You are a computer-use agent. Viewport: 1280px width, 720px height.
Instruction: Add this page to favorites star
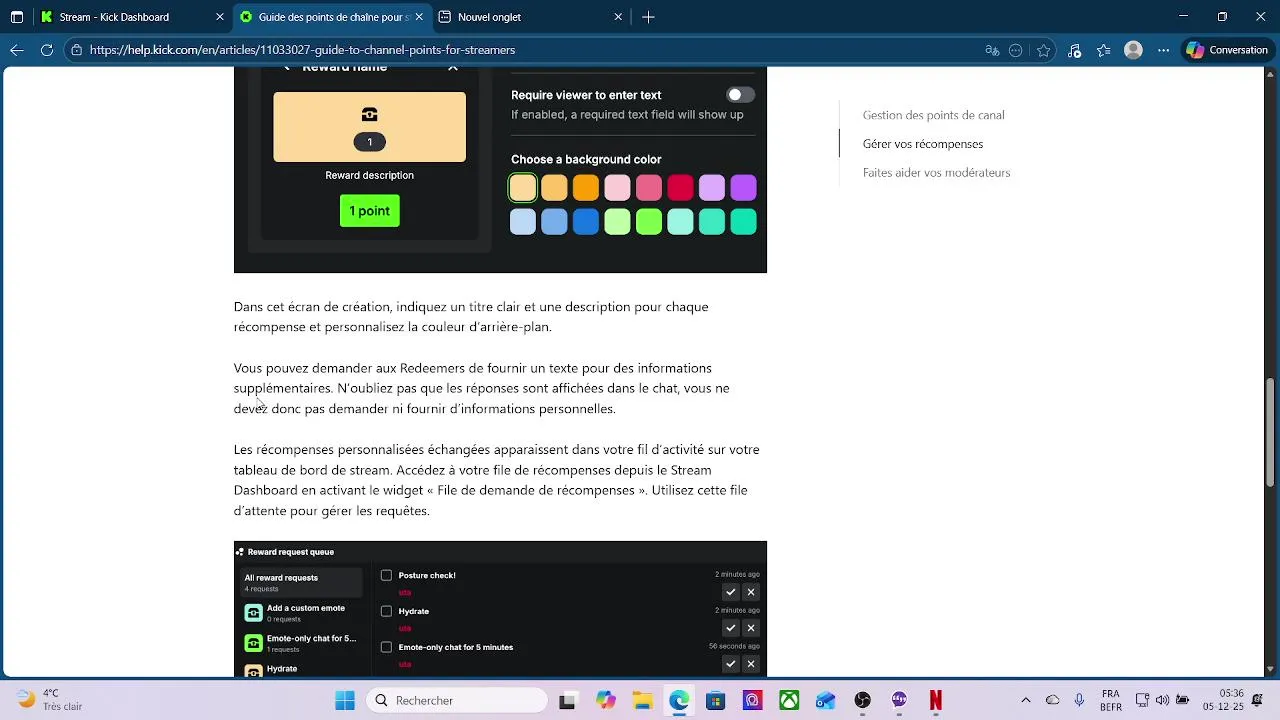[x=1044, y=50]
